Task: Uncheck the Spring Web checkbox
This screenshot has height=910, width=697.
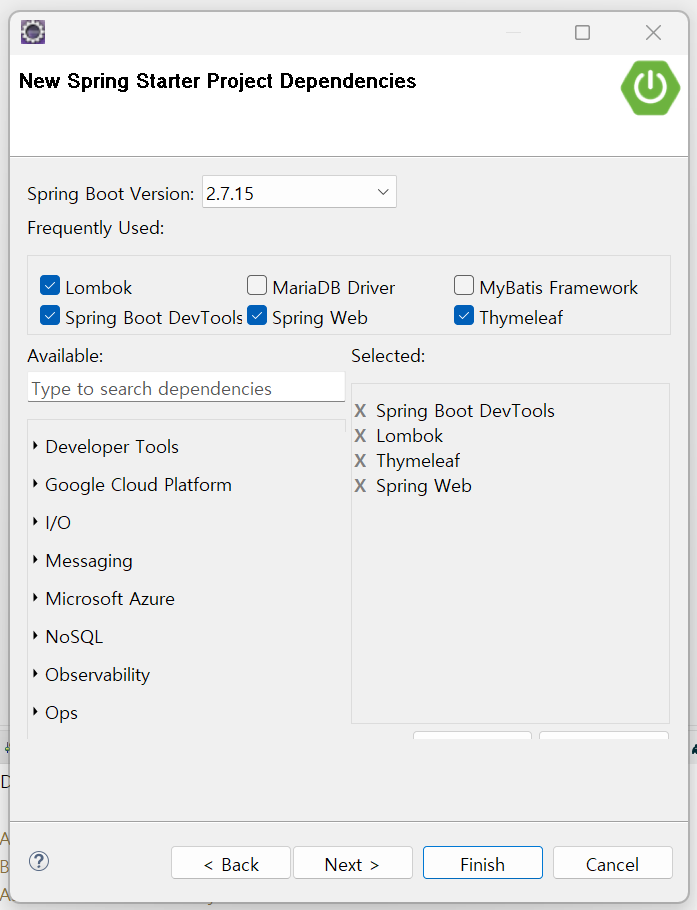Action: (257, 316)
